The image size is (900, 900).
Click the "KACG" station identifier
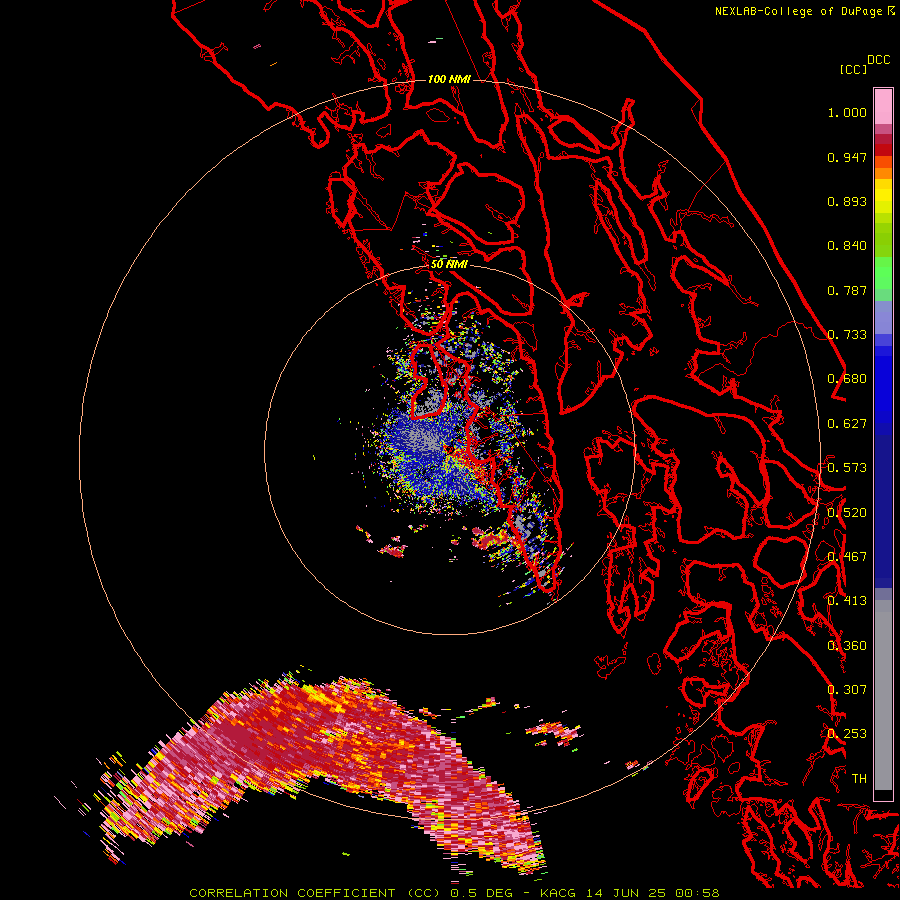558,893
